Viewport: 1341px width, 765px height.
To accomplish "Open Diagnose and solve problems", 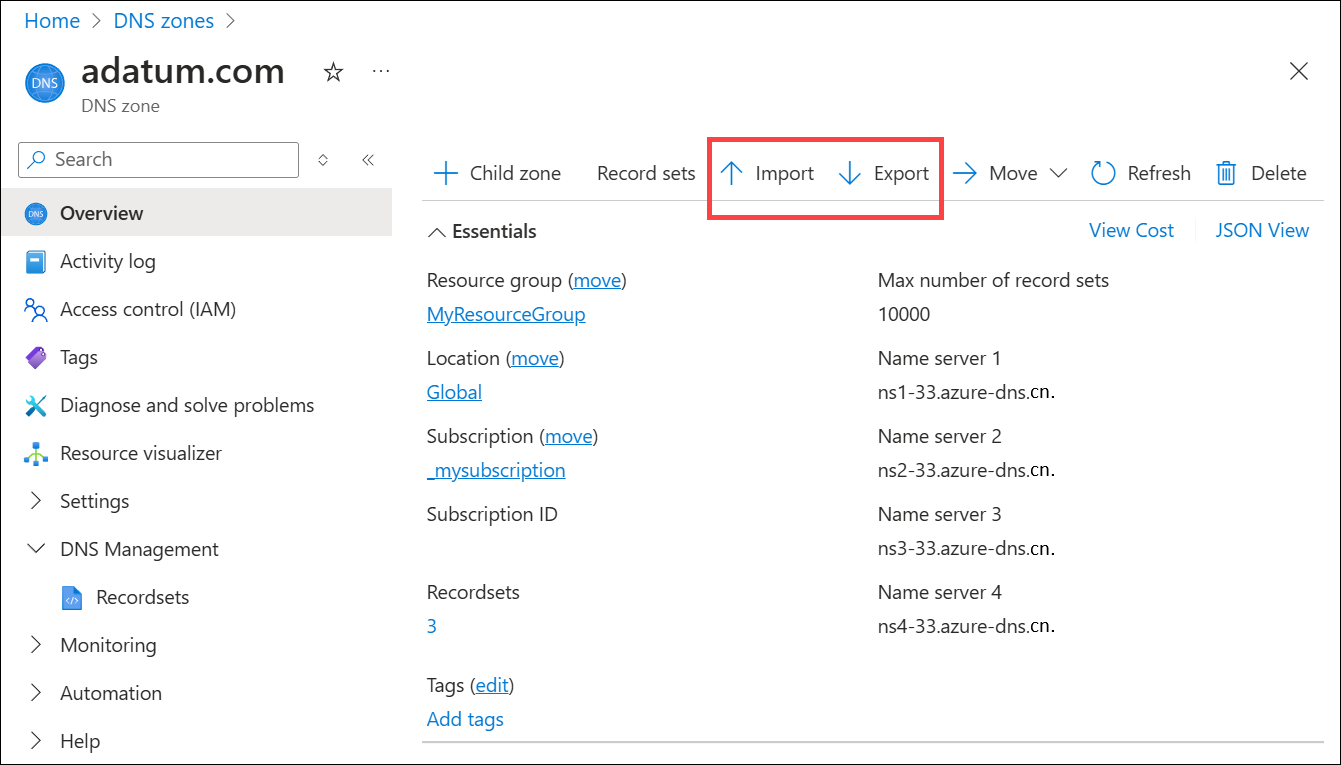I will click(186, 405).
